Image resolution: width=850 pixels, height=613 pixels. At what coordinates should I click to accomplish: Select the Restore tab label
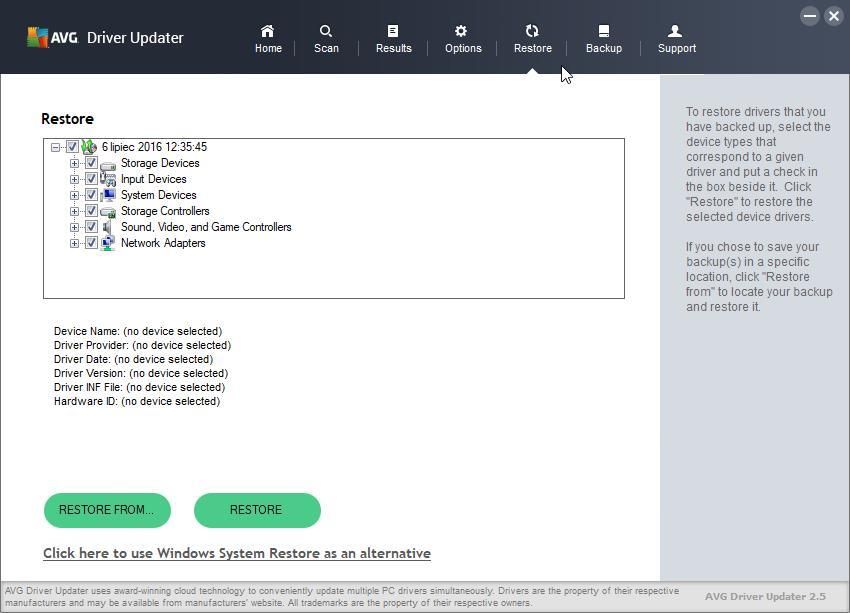533,48
